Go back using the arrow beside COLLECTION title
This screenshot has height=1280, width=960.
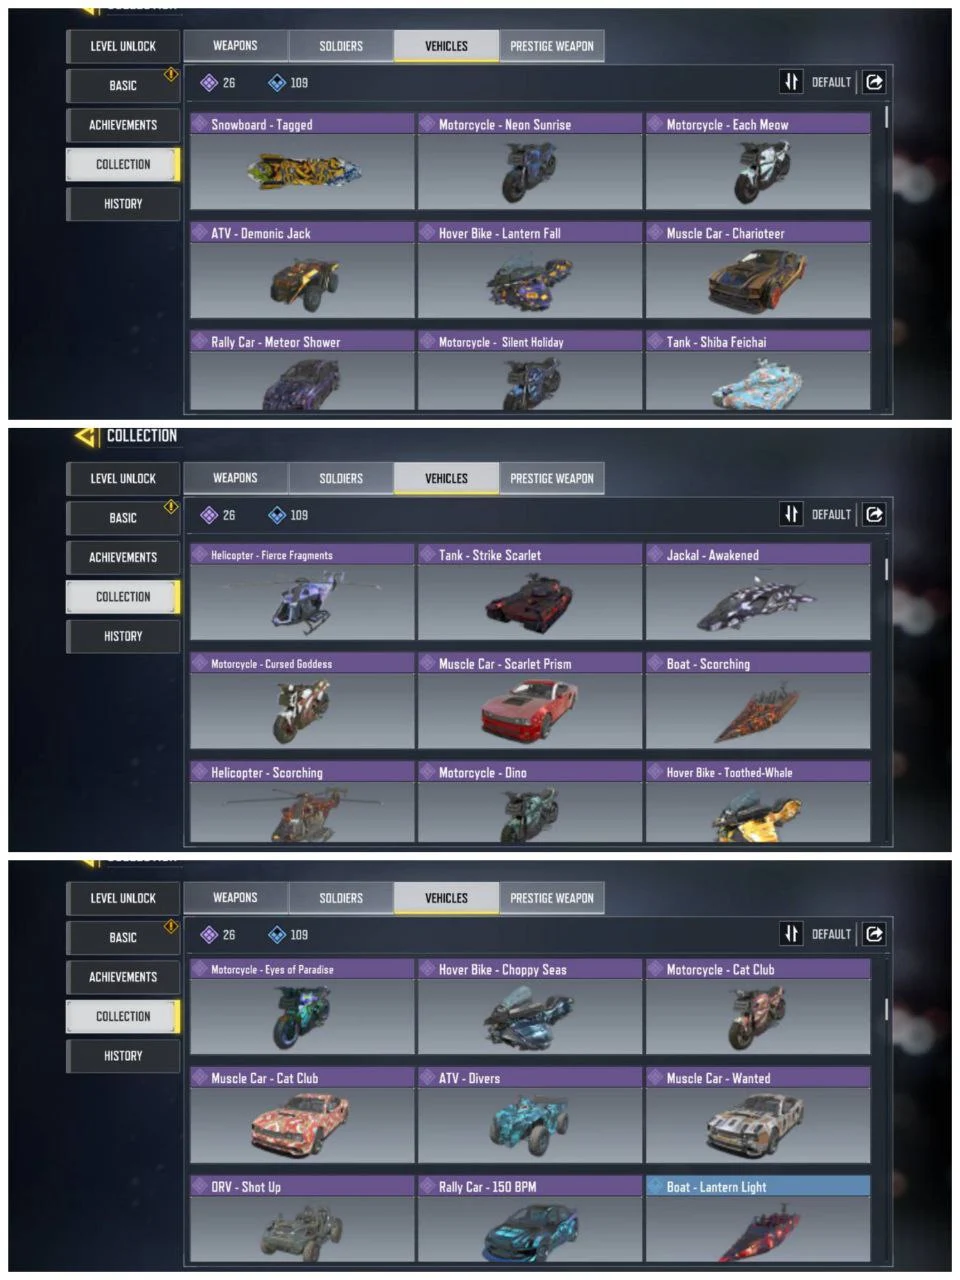click(x=86, y=436)
